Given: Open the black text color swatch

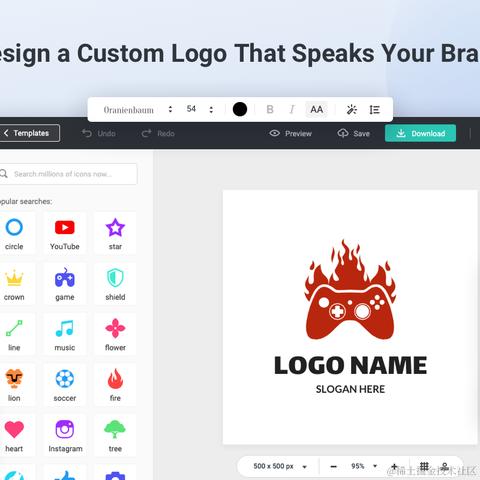Looking at the screenshot, I should [240, 109].
